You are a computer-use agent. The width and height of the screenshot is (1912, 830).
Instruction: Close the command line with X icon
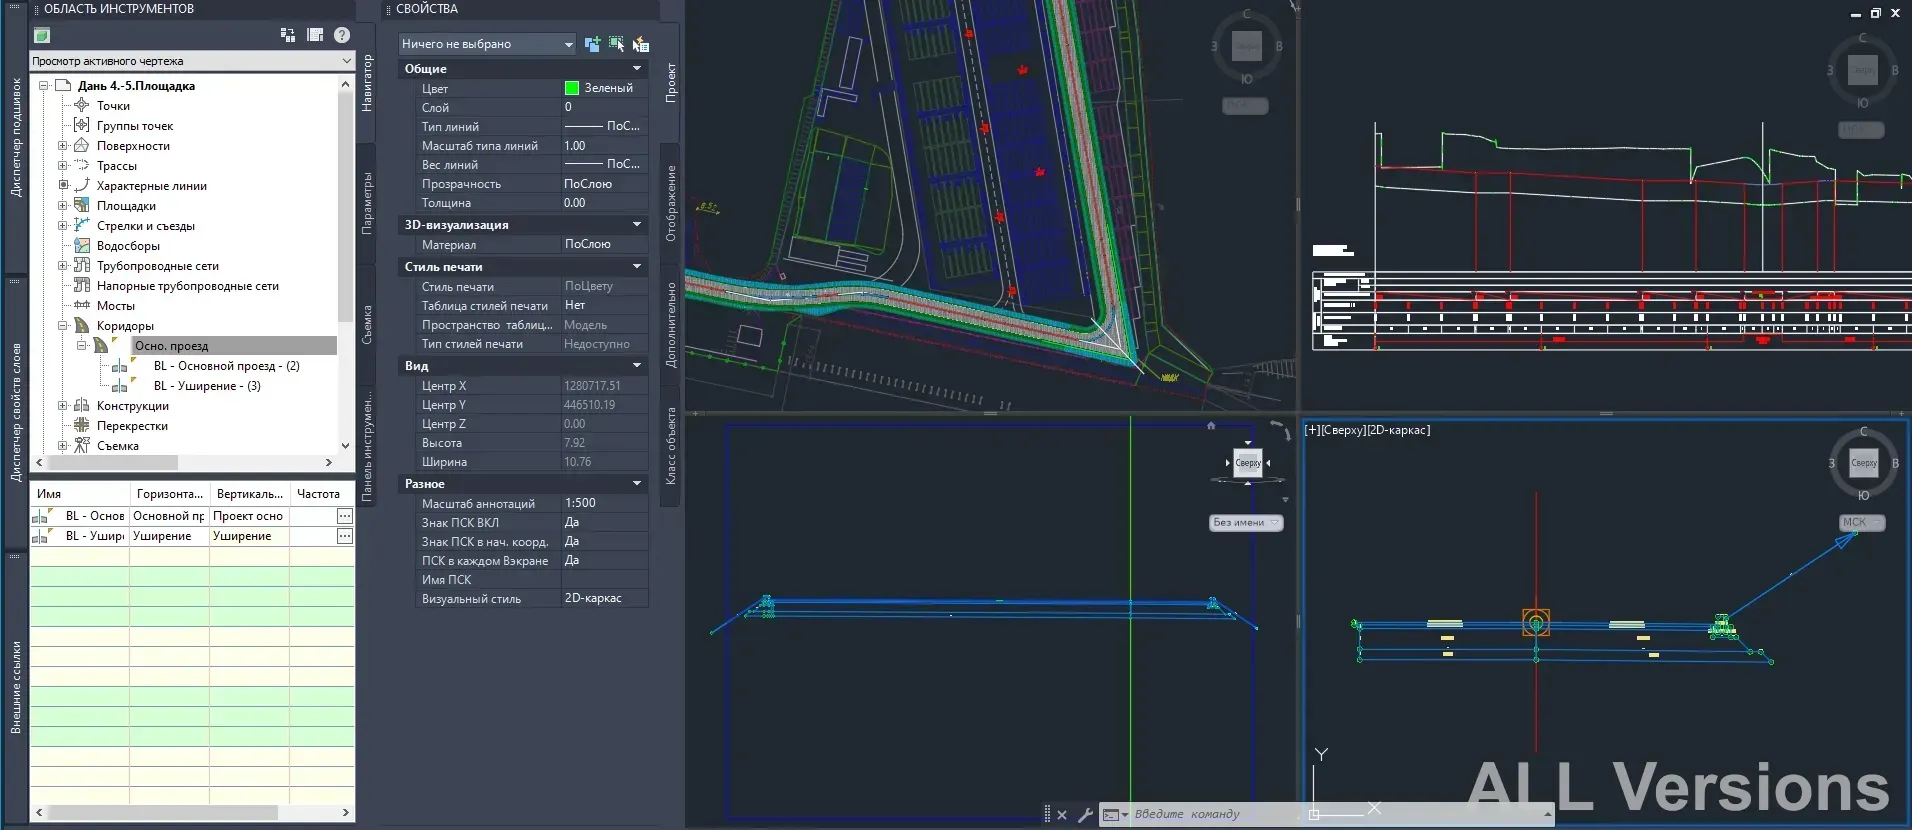(x=1062, y=815)
